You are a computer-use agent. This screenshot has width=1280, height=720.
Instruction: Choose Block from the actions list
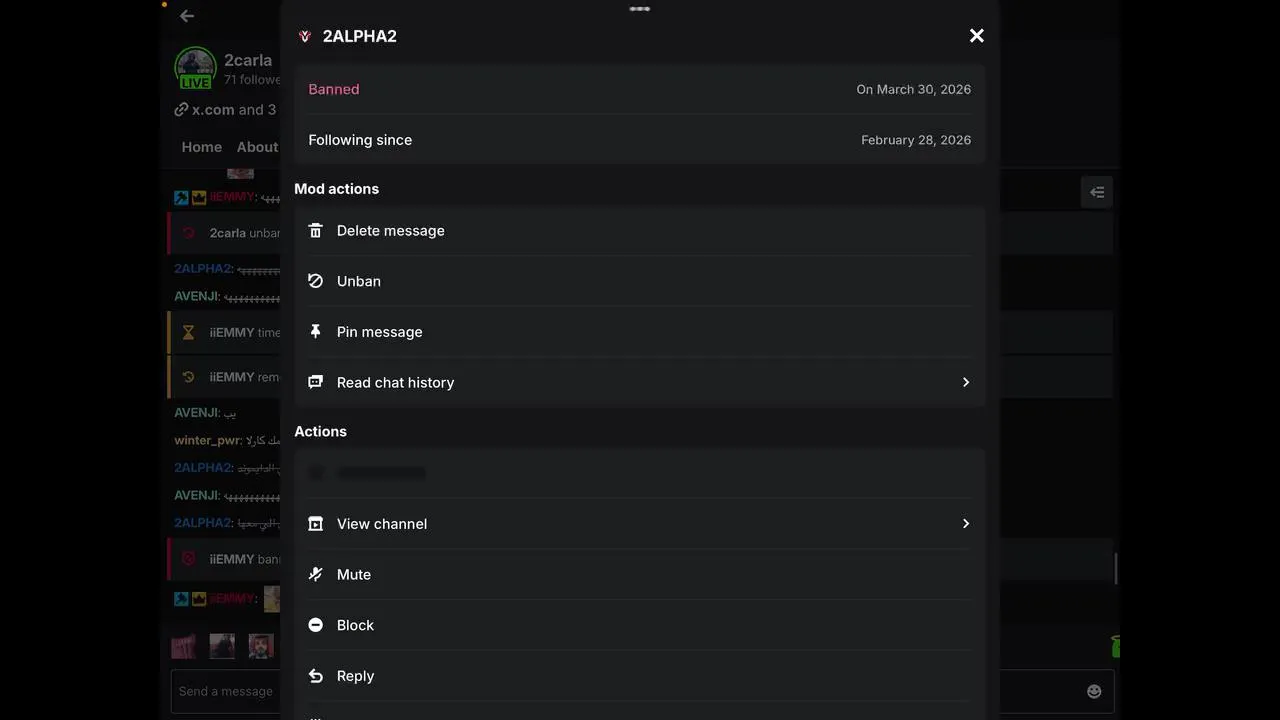coord(355,625)
